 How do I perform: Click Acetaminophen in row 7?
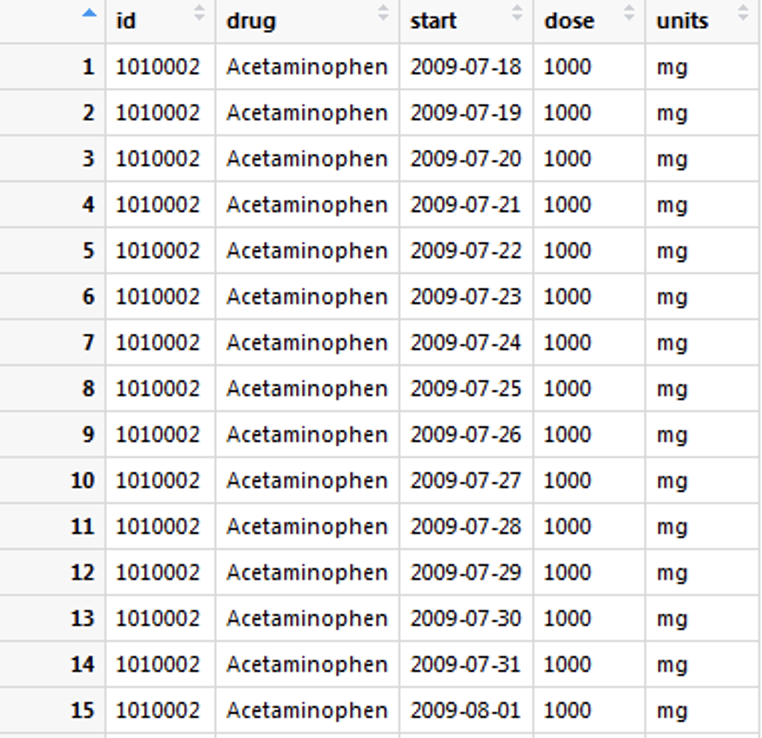pyautogui.click(x=307, y=343)
